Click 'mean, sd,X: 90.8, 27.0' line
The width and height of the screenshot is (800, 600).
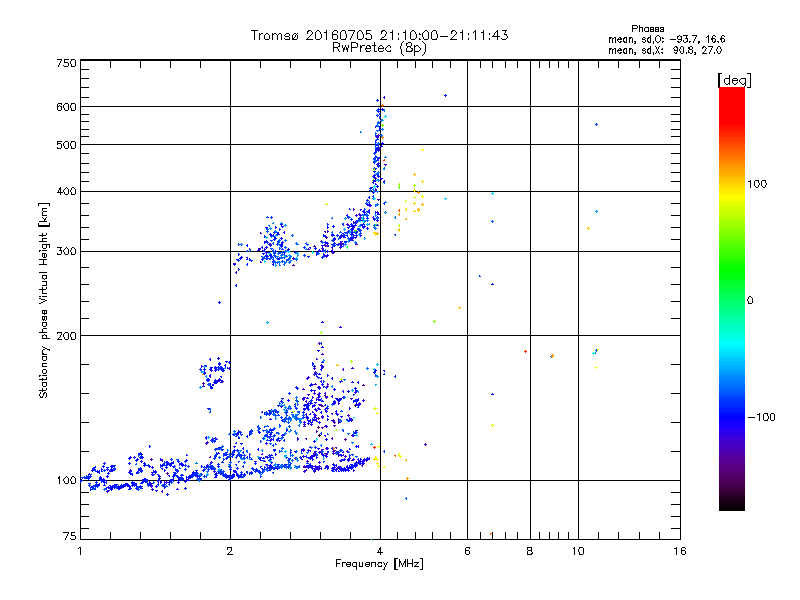(665, 50)
